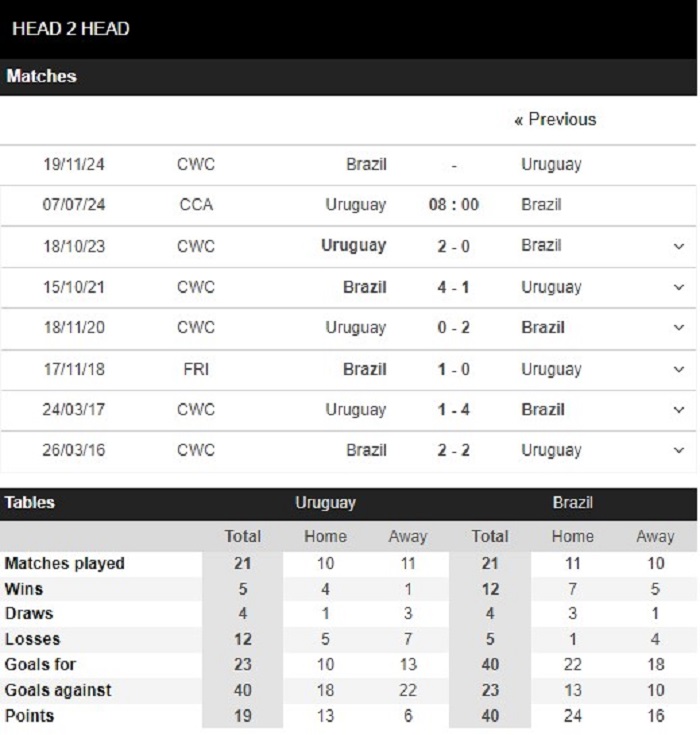Expand the 17/11/18 friendly match details

tap(678, 369)
